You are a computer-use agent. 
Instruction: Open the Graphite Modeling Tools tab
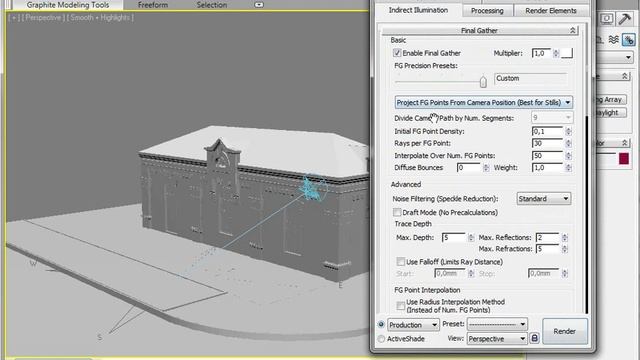(68, 5)
